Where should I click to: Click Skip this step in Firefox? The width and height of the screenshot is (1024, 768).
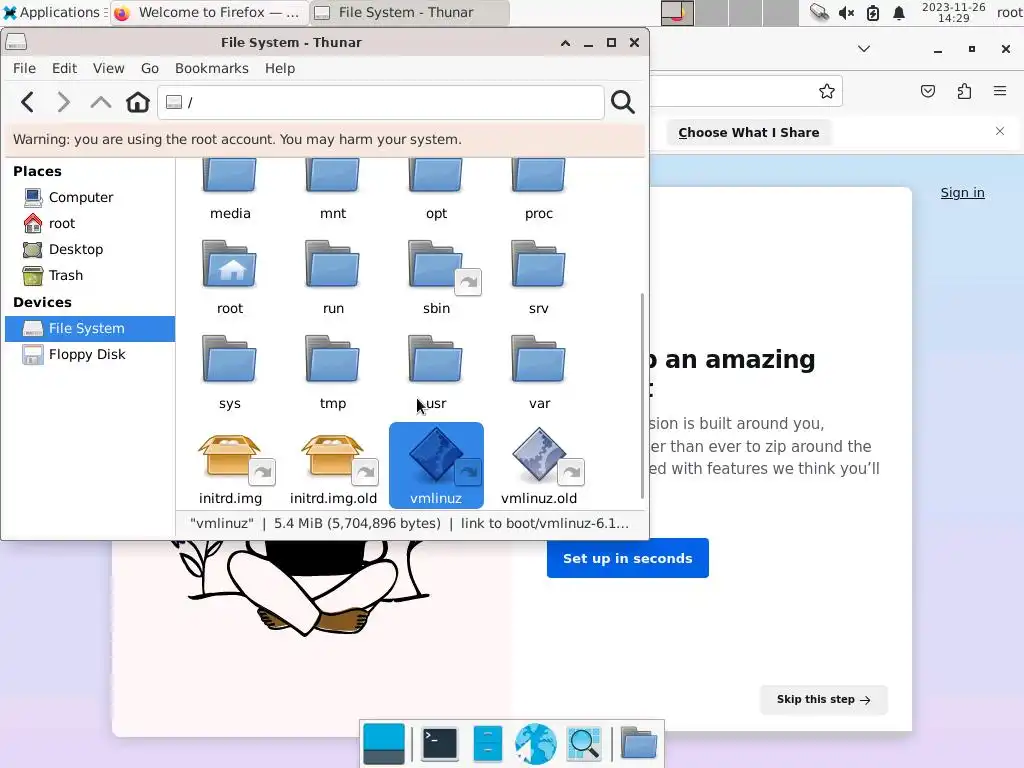[824, 699]
